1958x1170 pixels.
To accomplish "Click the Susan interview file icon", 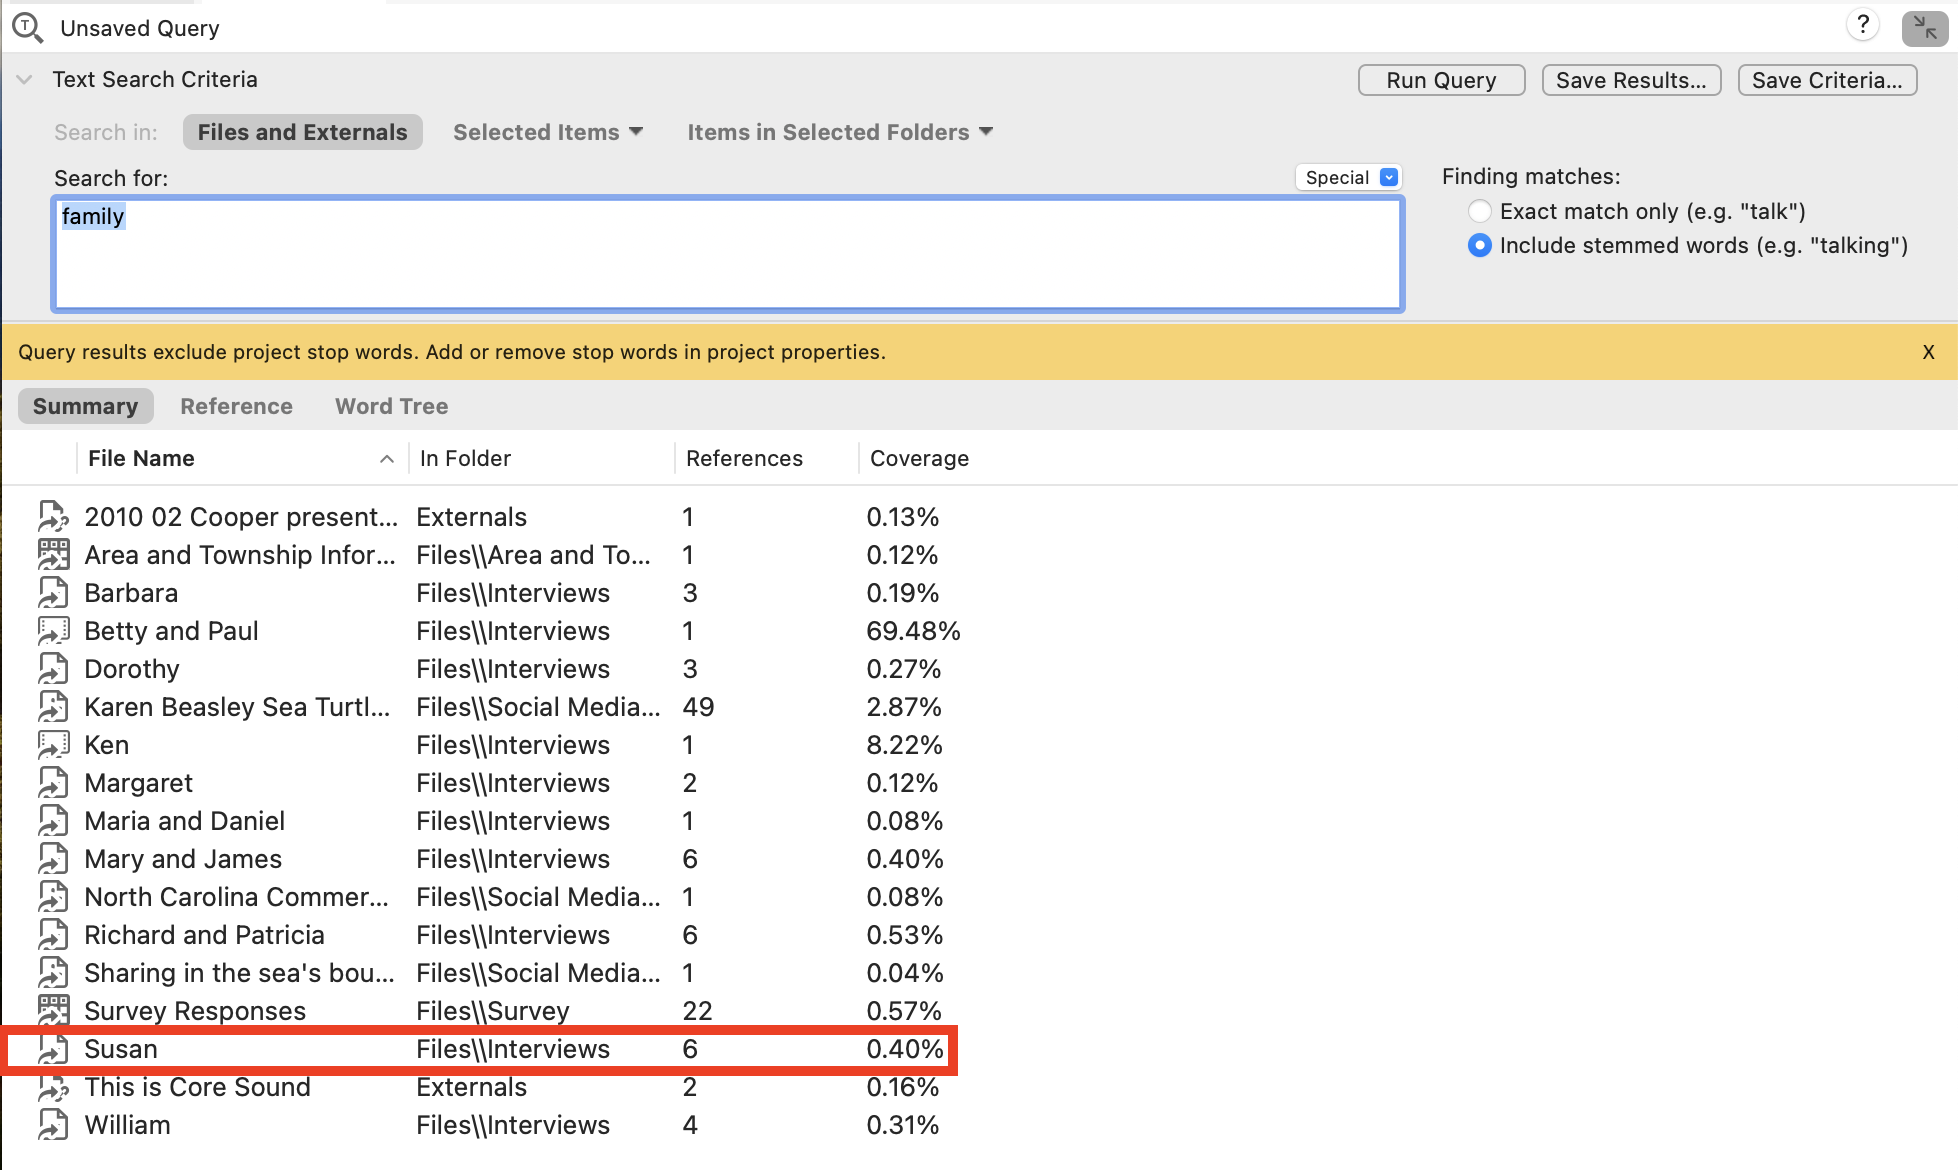I will pyautogui.click(x=50, y=1049).
